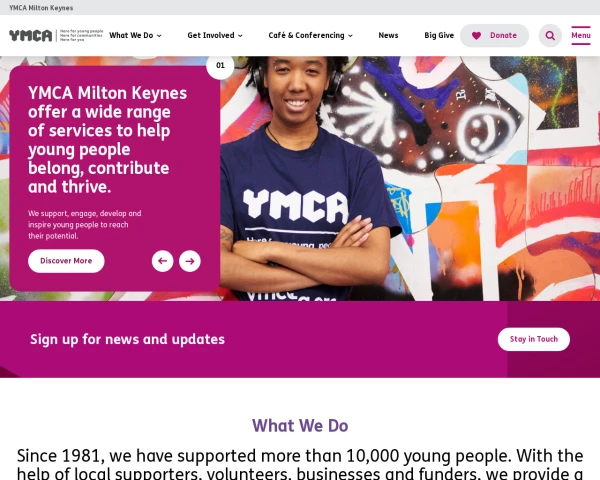
Task: Advance to next slide arrow
Action: [190, 261]
